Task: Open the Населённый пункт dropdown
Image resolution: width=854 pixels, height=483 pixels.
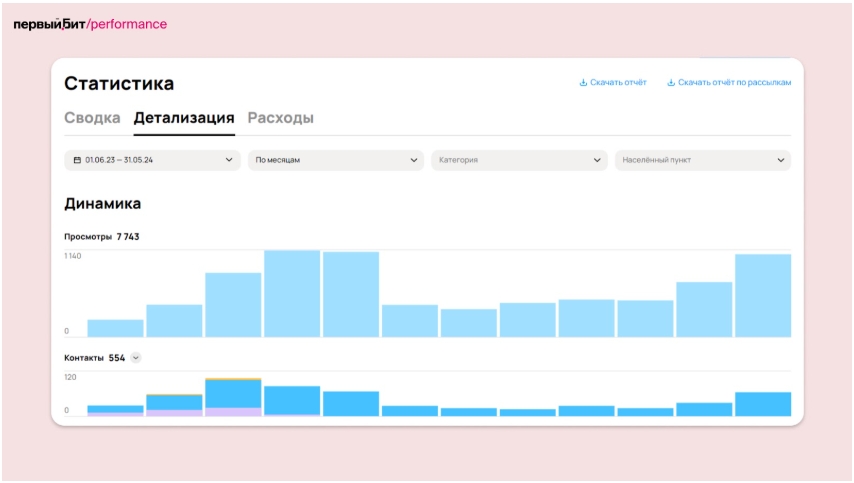Action: pyautogui.click(x=702, y=160)
